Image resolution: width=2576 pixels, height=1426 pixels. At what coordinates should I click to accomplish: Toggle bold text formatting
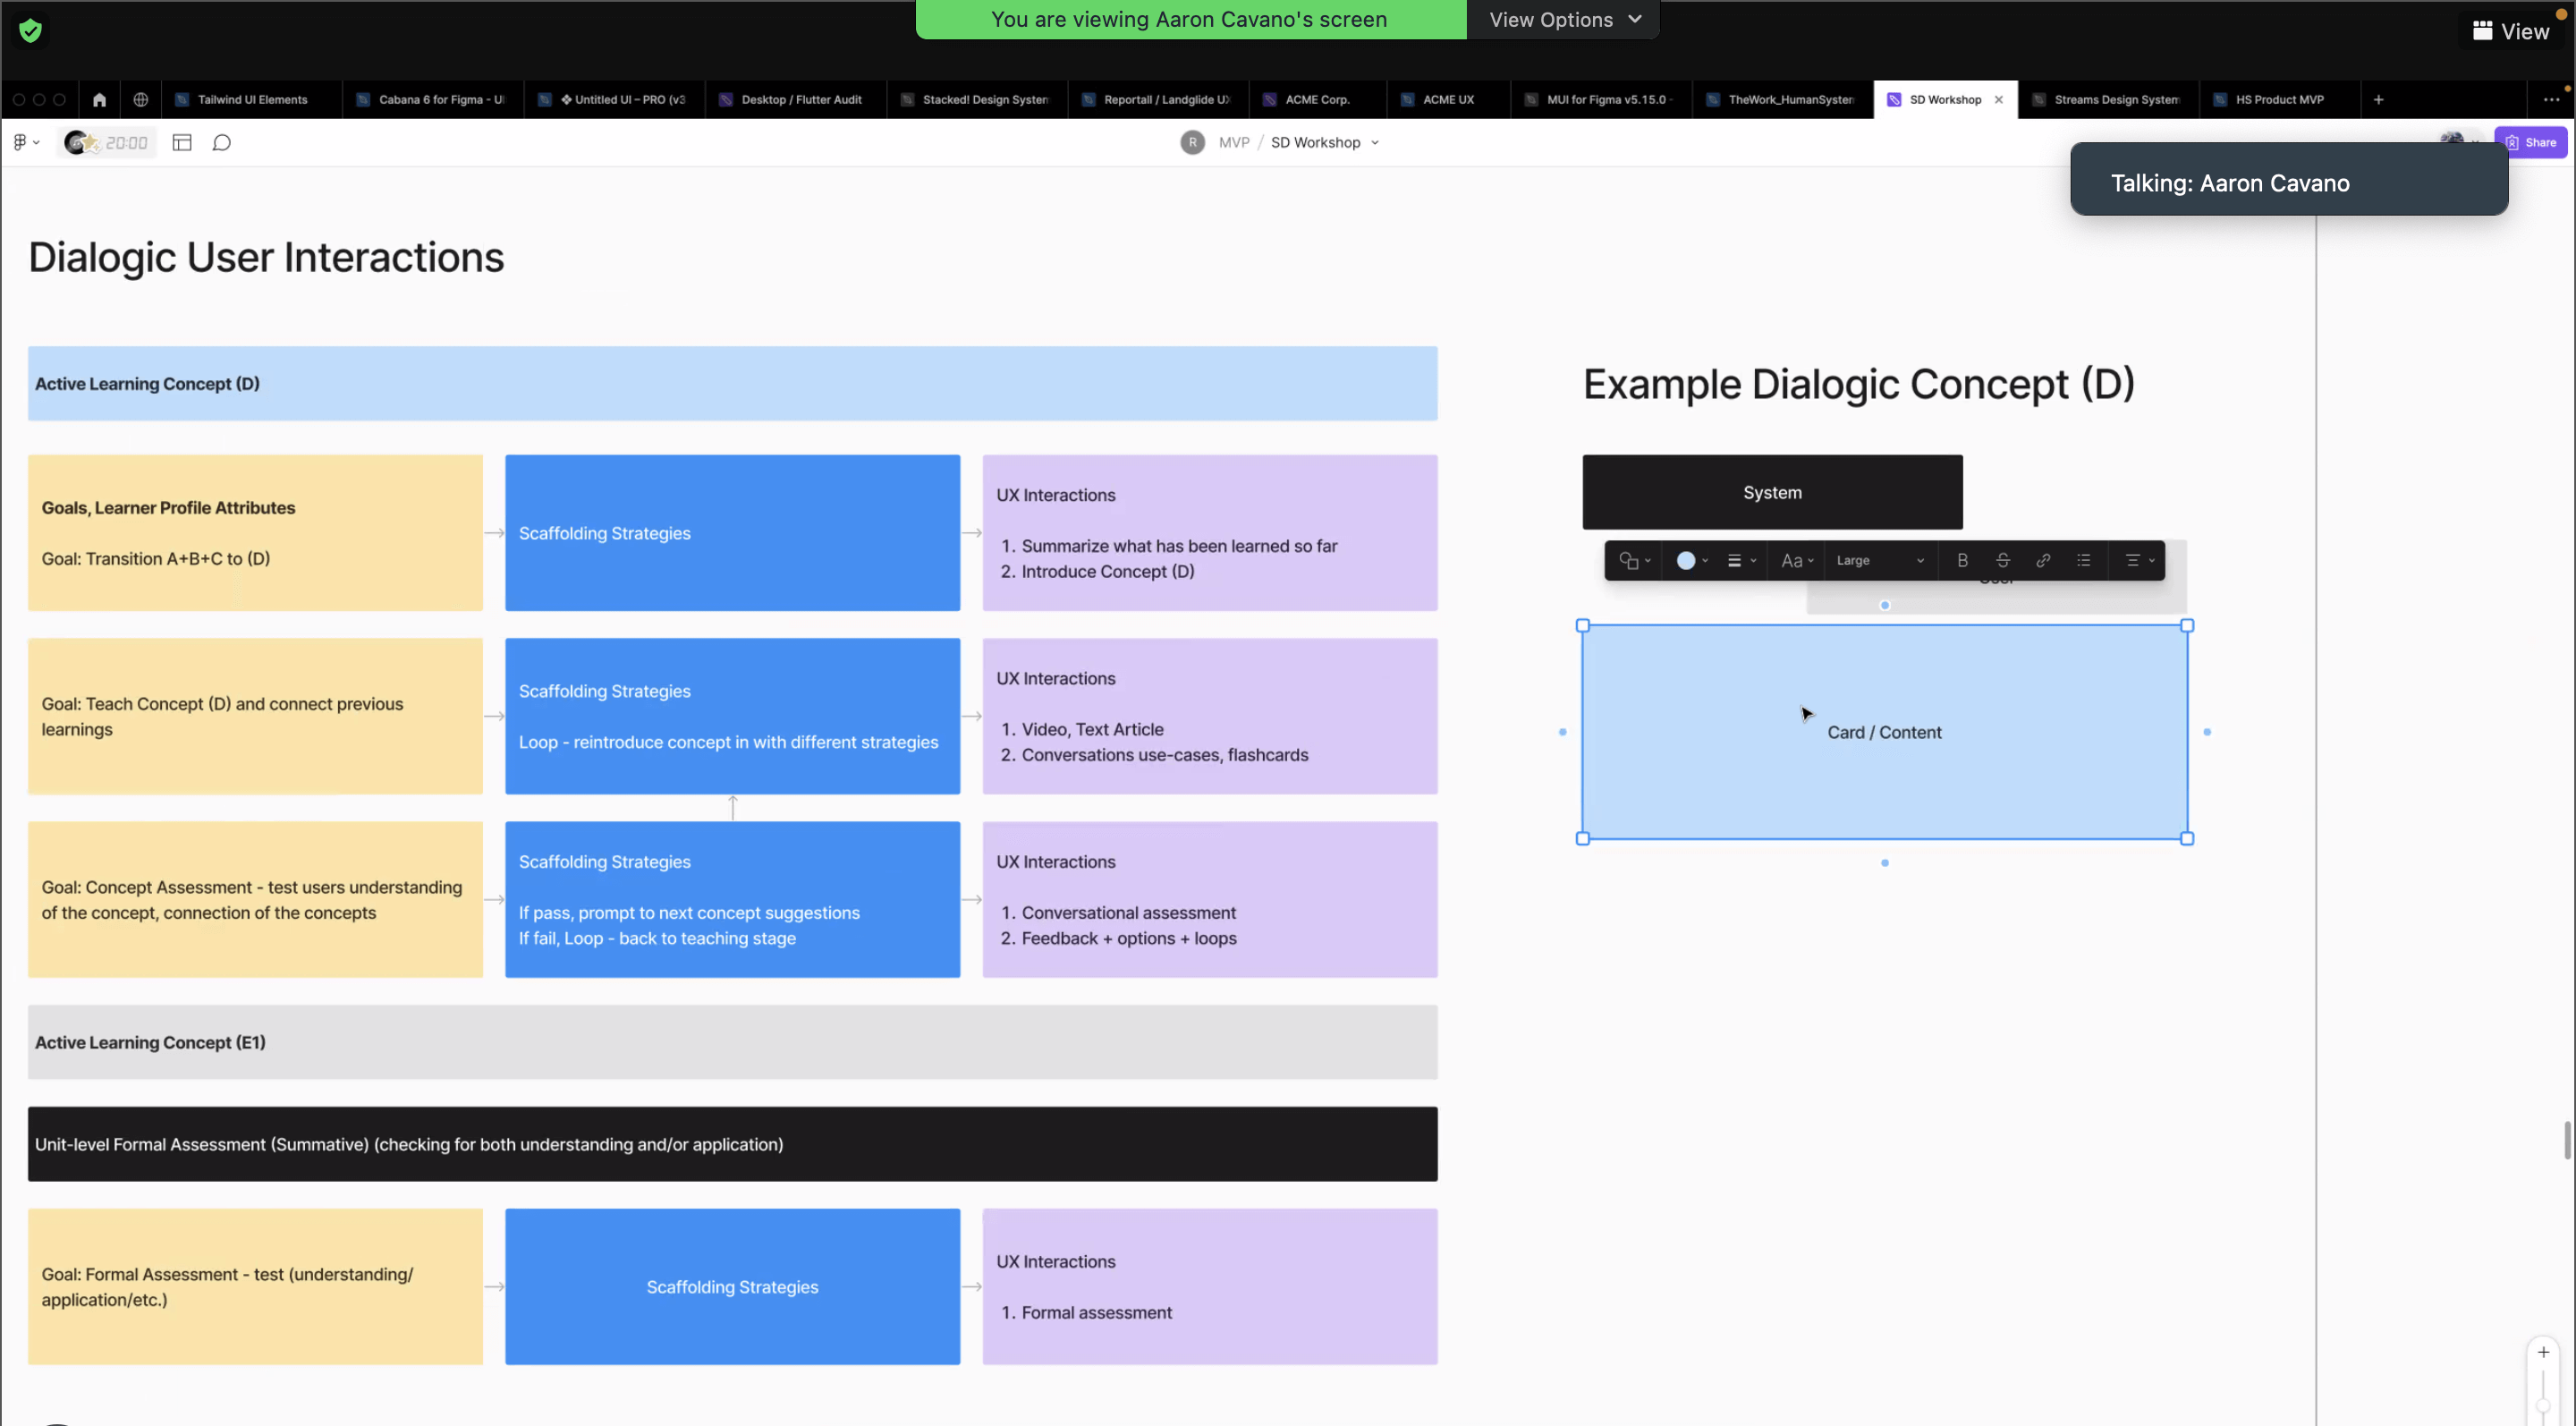[1962, 560]
